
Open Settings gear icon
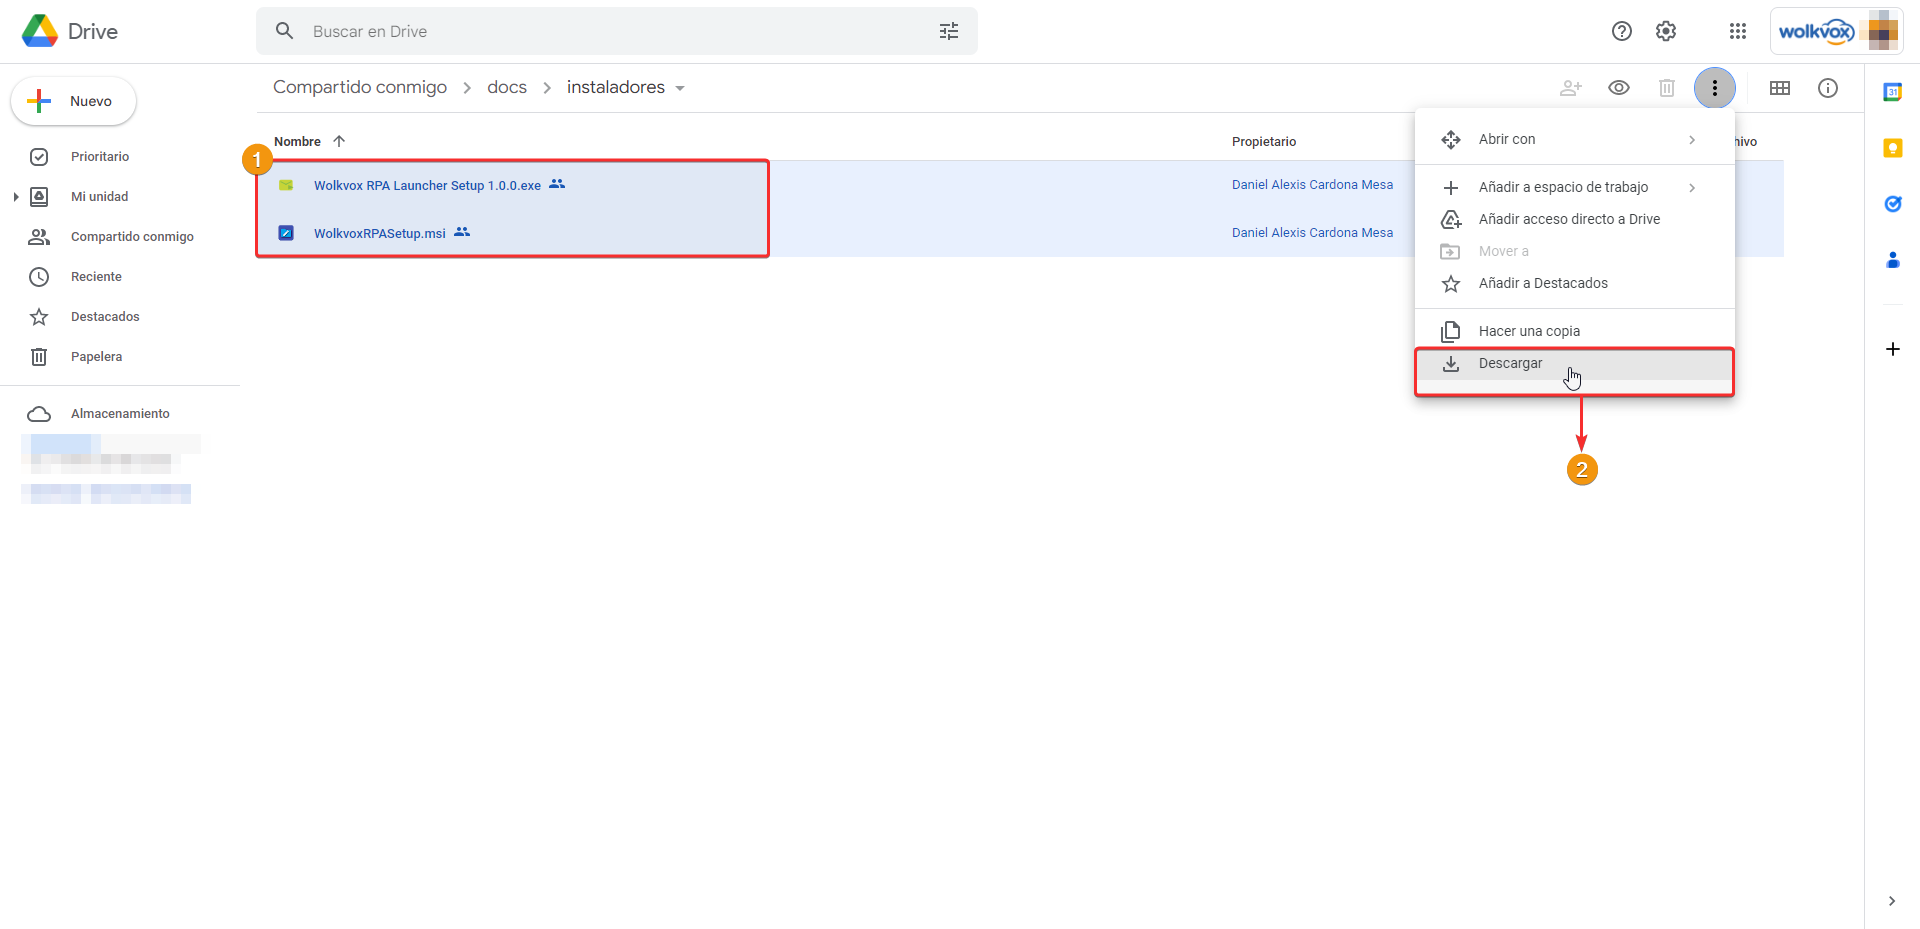(1666, 31)
